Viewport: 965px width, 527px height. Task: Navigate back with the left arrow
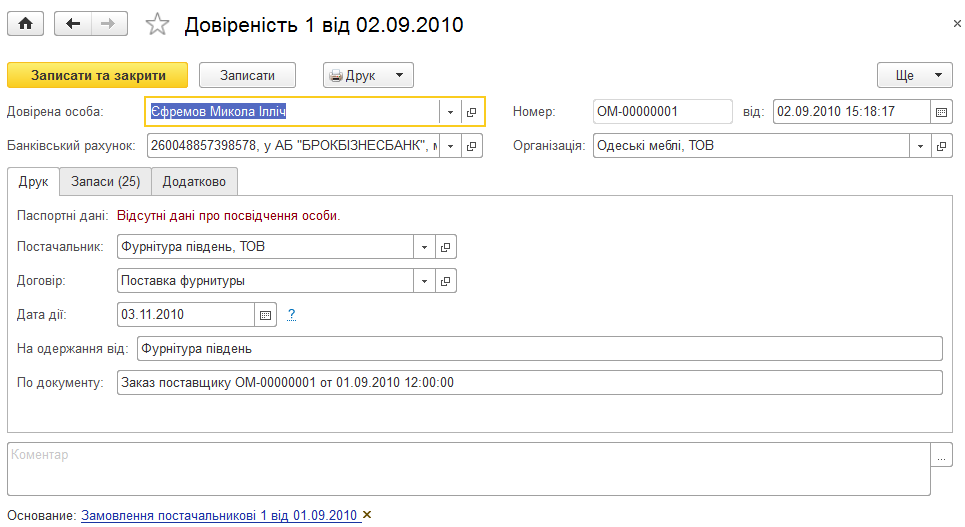(x=73, y=24)
